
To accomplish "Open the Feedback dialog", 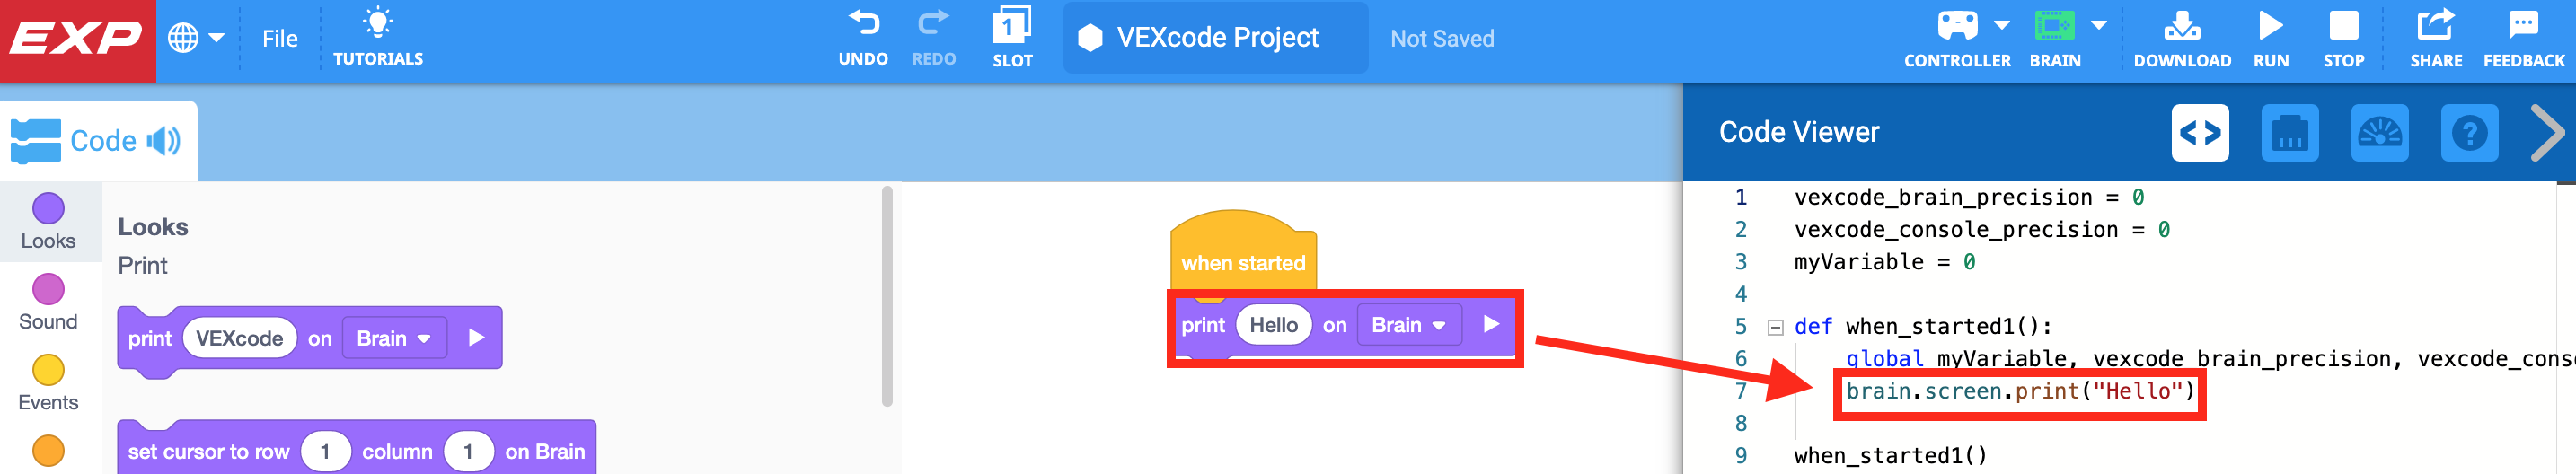I will (x=2523, y=26).
